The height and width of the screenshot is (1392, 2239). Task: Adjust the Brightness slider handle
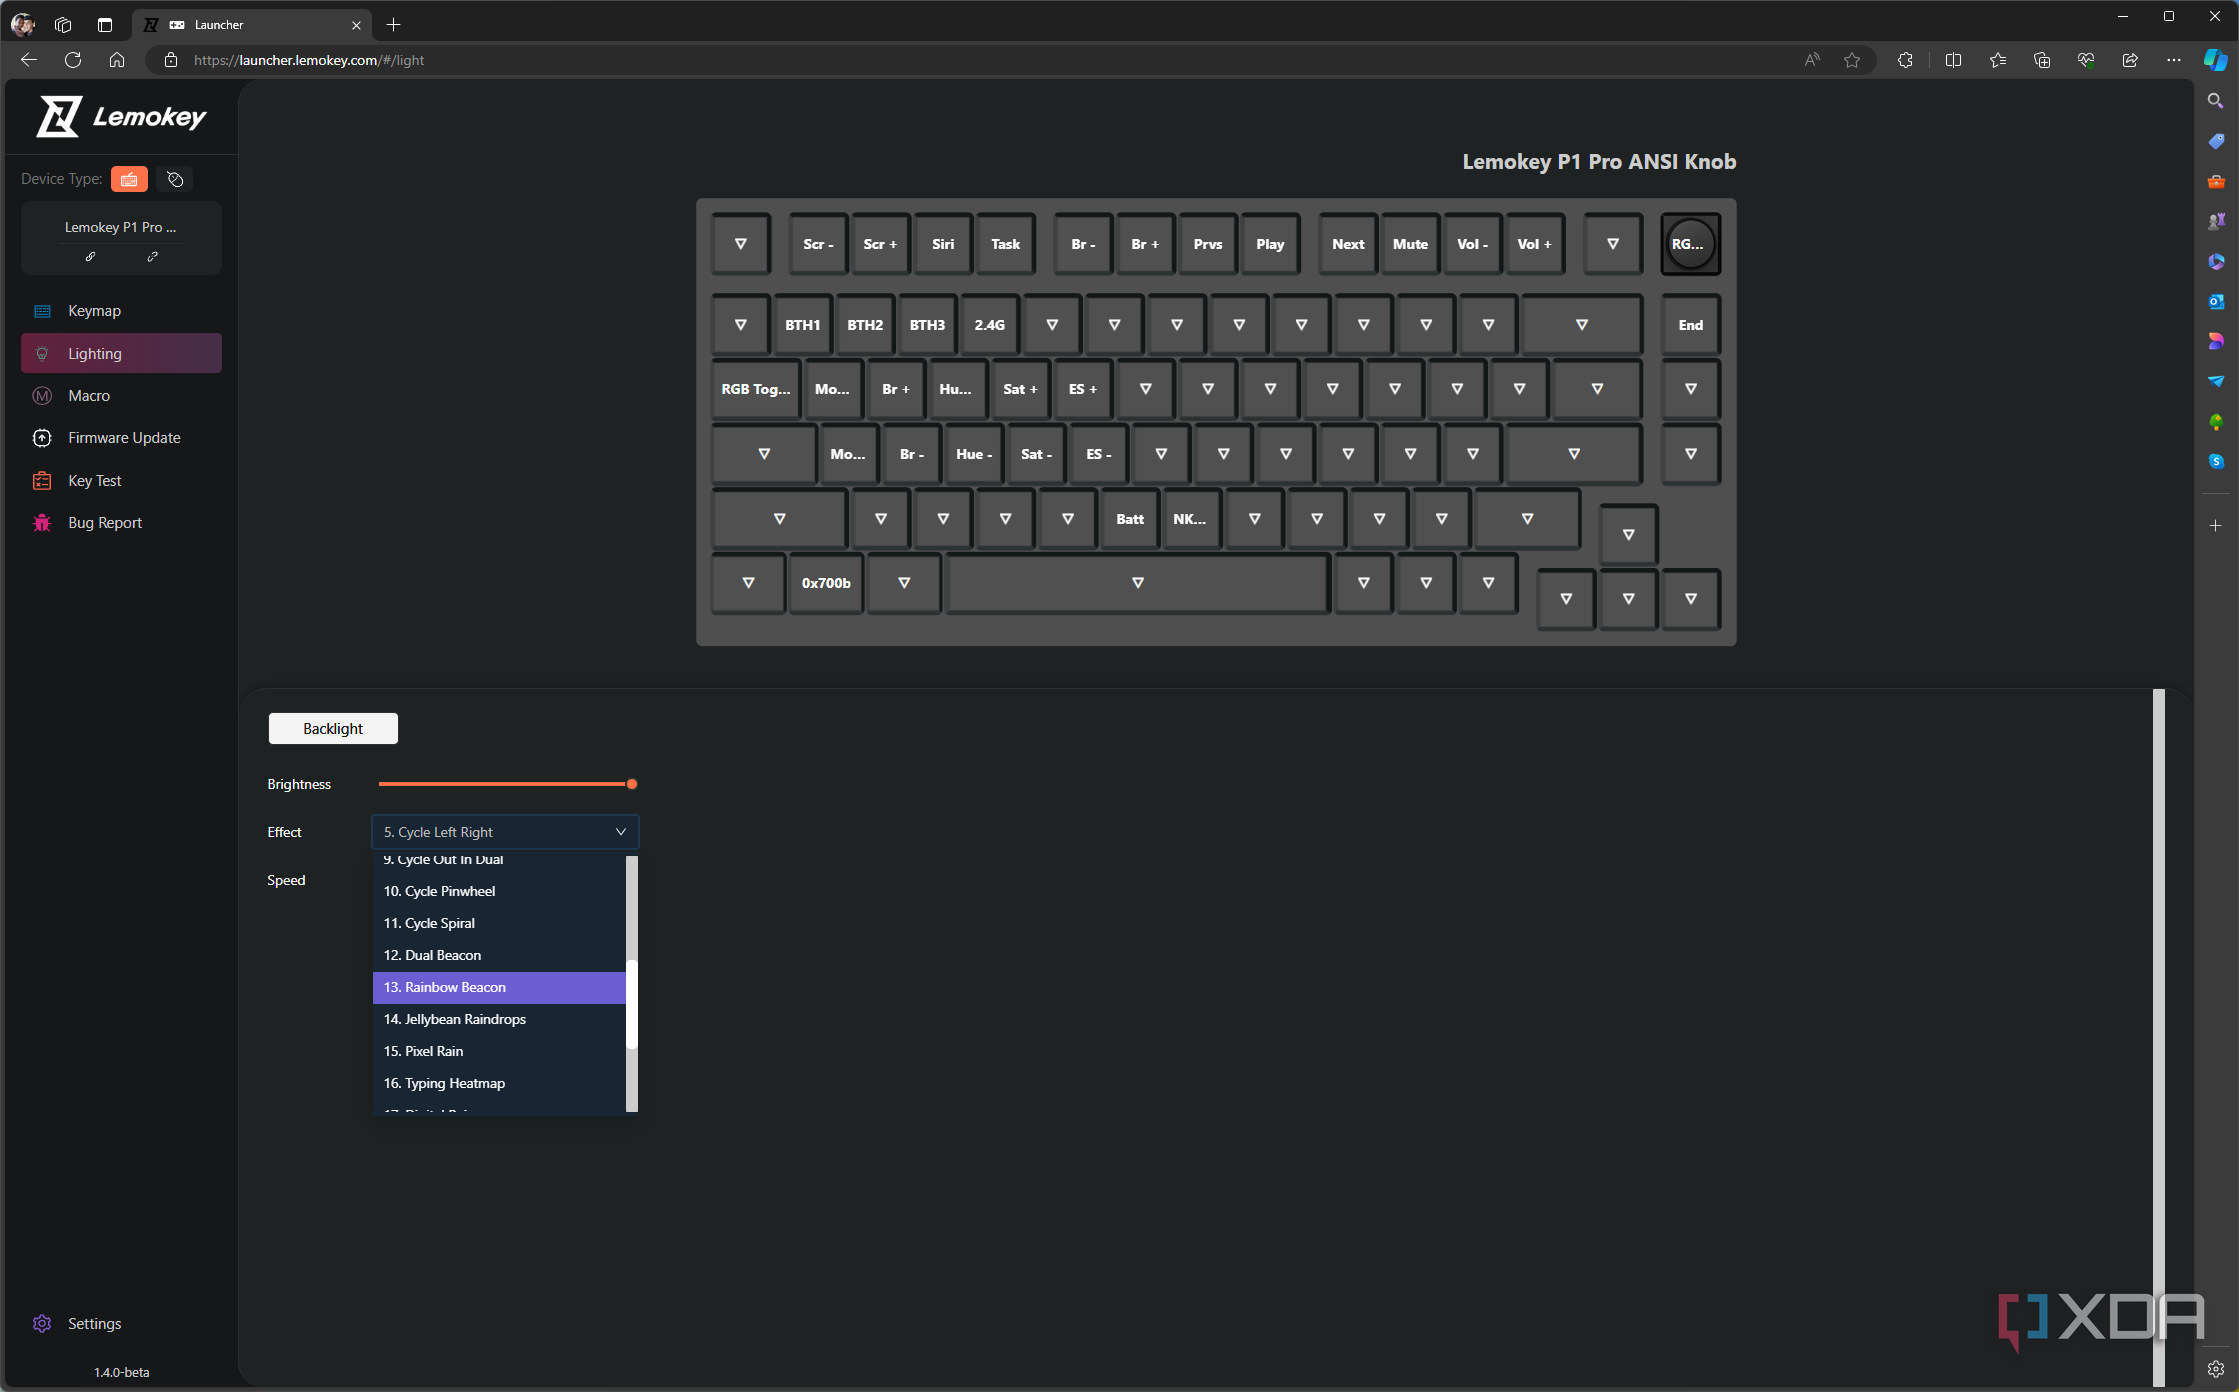(x=632, y=784)
